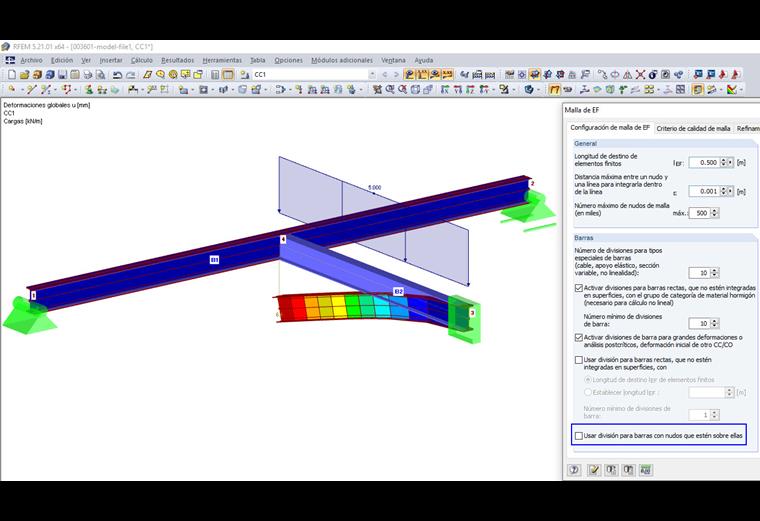Click the green segment of deformation color plot
The image size is (760, 521).
pyautogui.click(x=353, y=306)
